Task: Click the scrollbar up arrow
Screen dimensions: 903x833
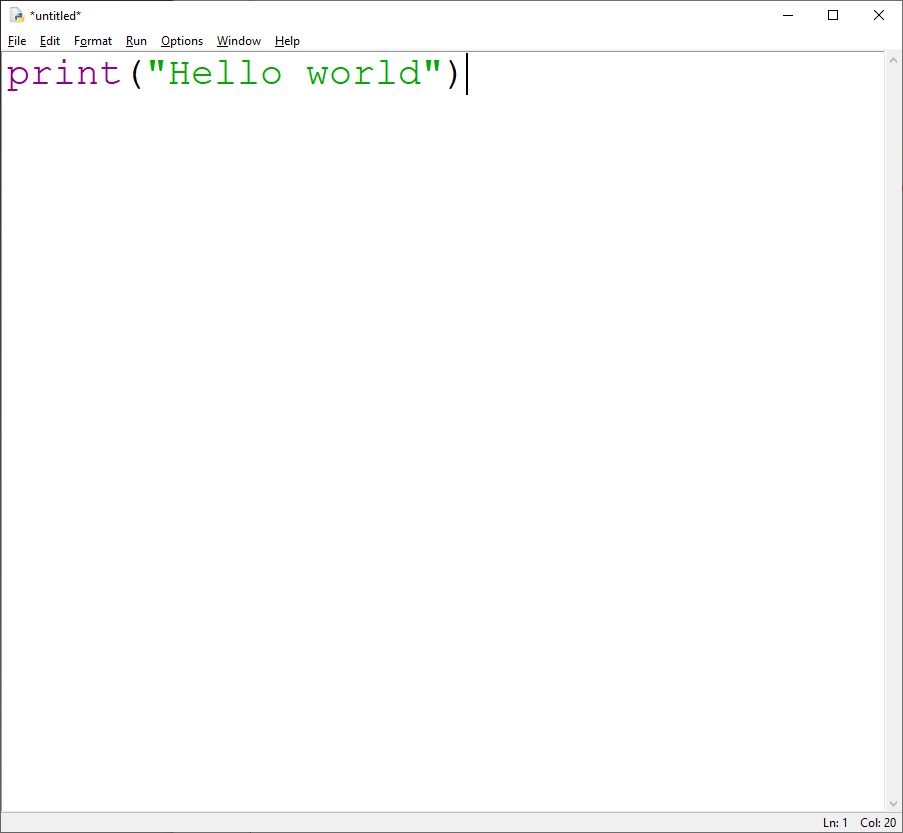Action: [x=894, y=61]
